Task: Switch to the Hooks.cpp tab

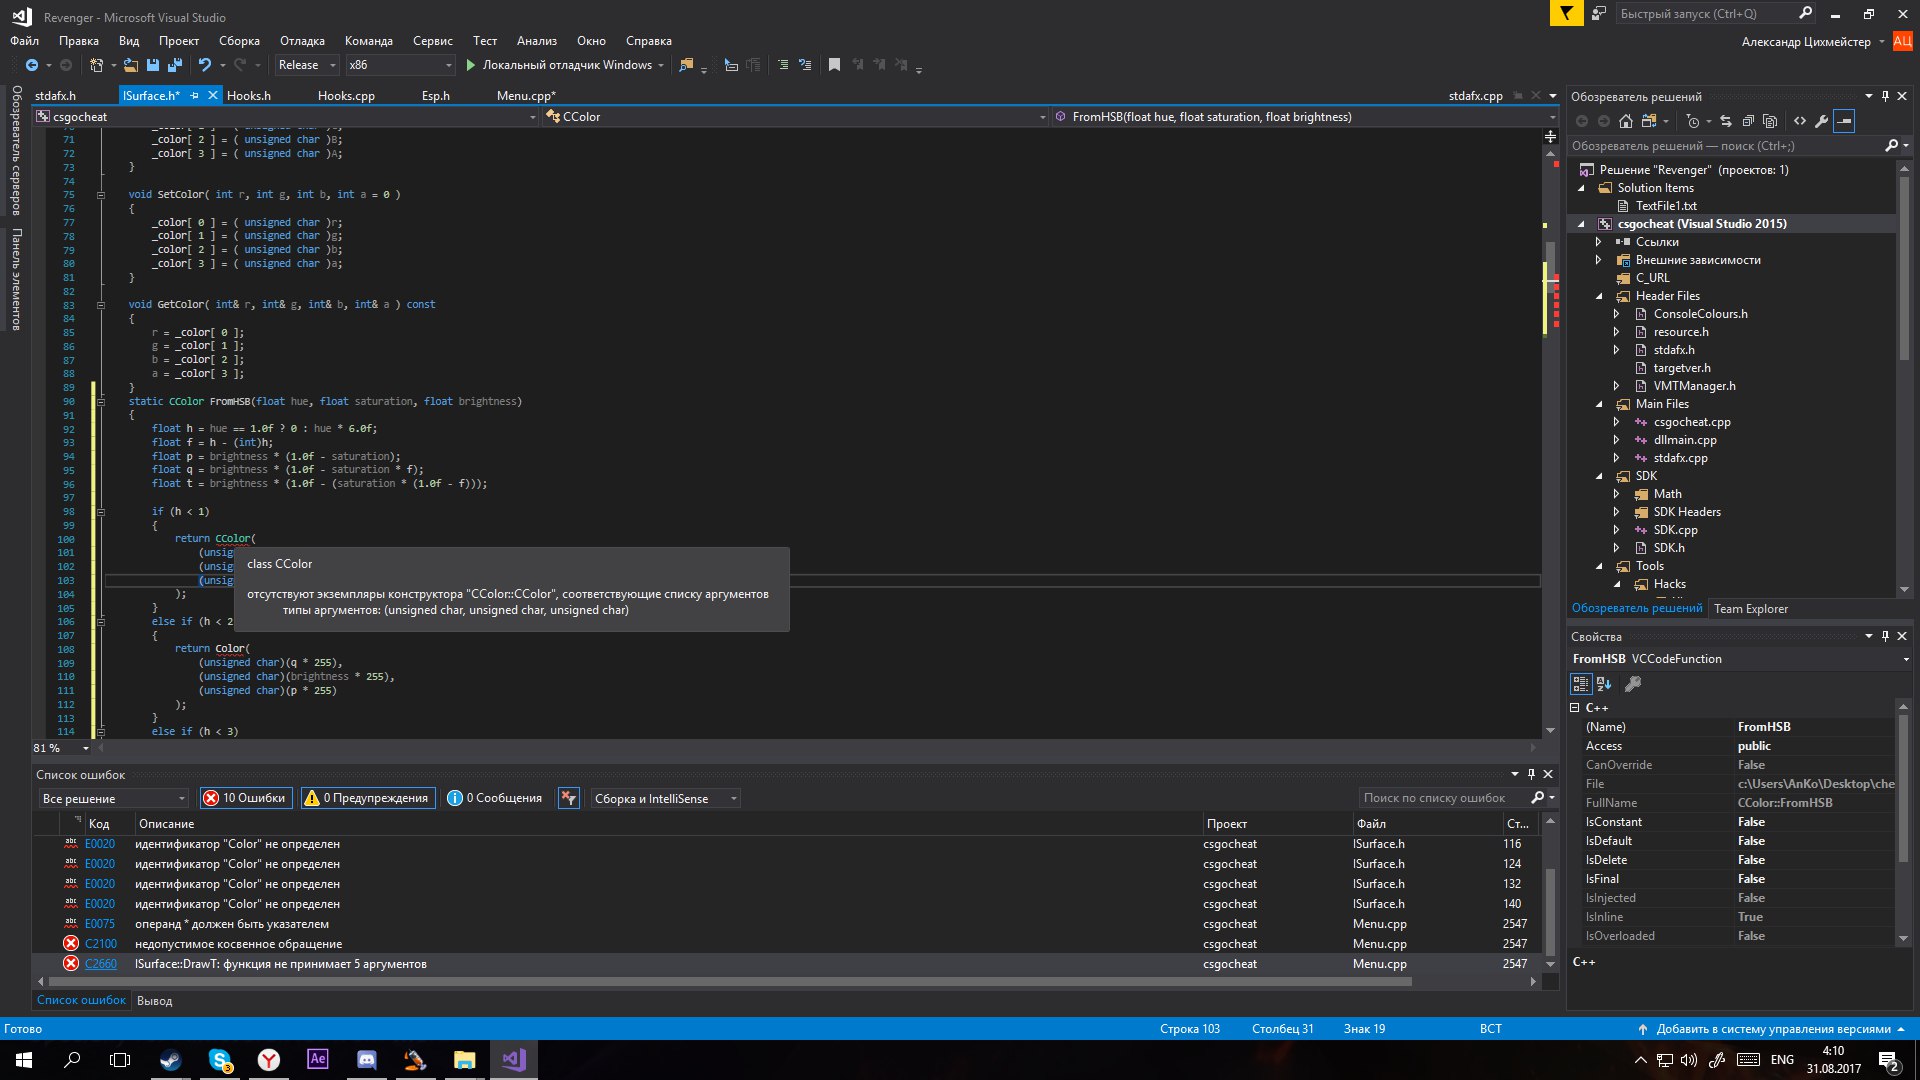Action: (x=346, y=96)
